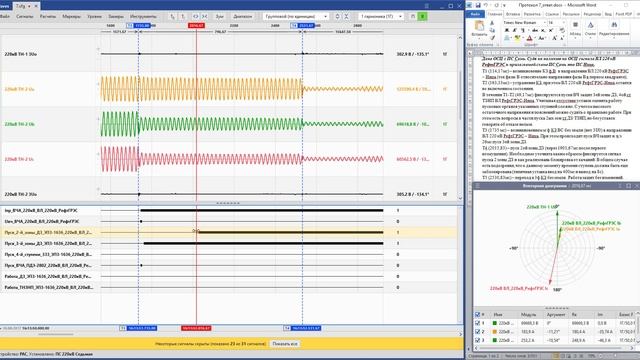The width and height of the screenshot is (640, 360).
Task: Click the Grow Font icon in Word
Action: pyautogui.click(x=554, y=38)
